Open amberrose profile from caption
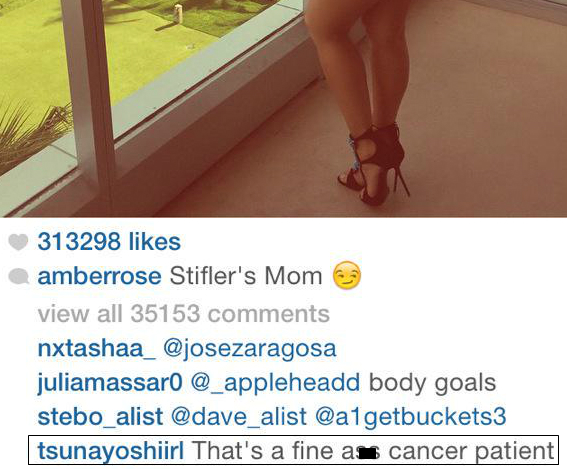This screenshot has width=568, height=469. [99, 276]
